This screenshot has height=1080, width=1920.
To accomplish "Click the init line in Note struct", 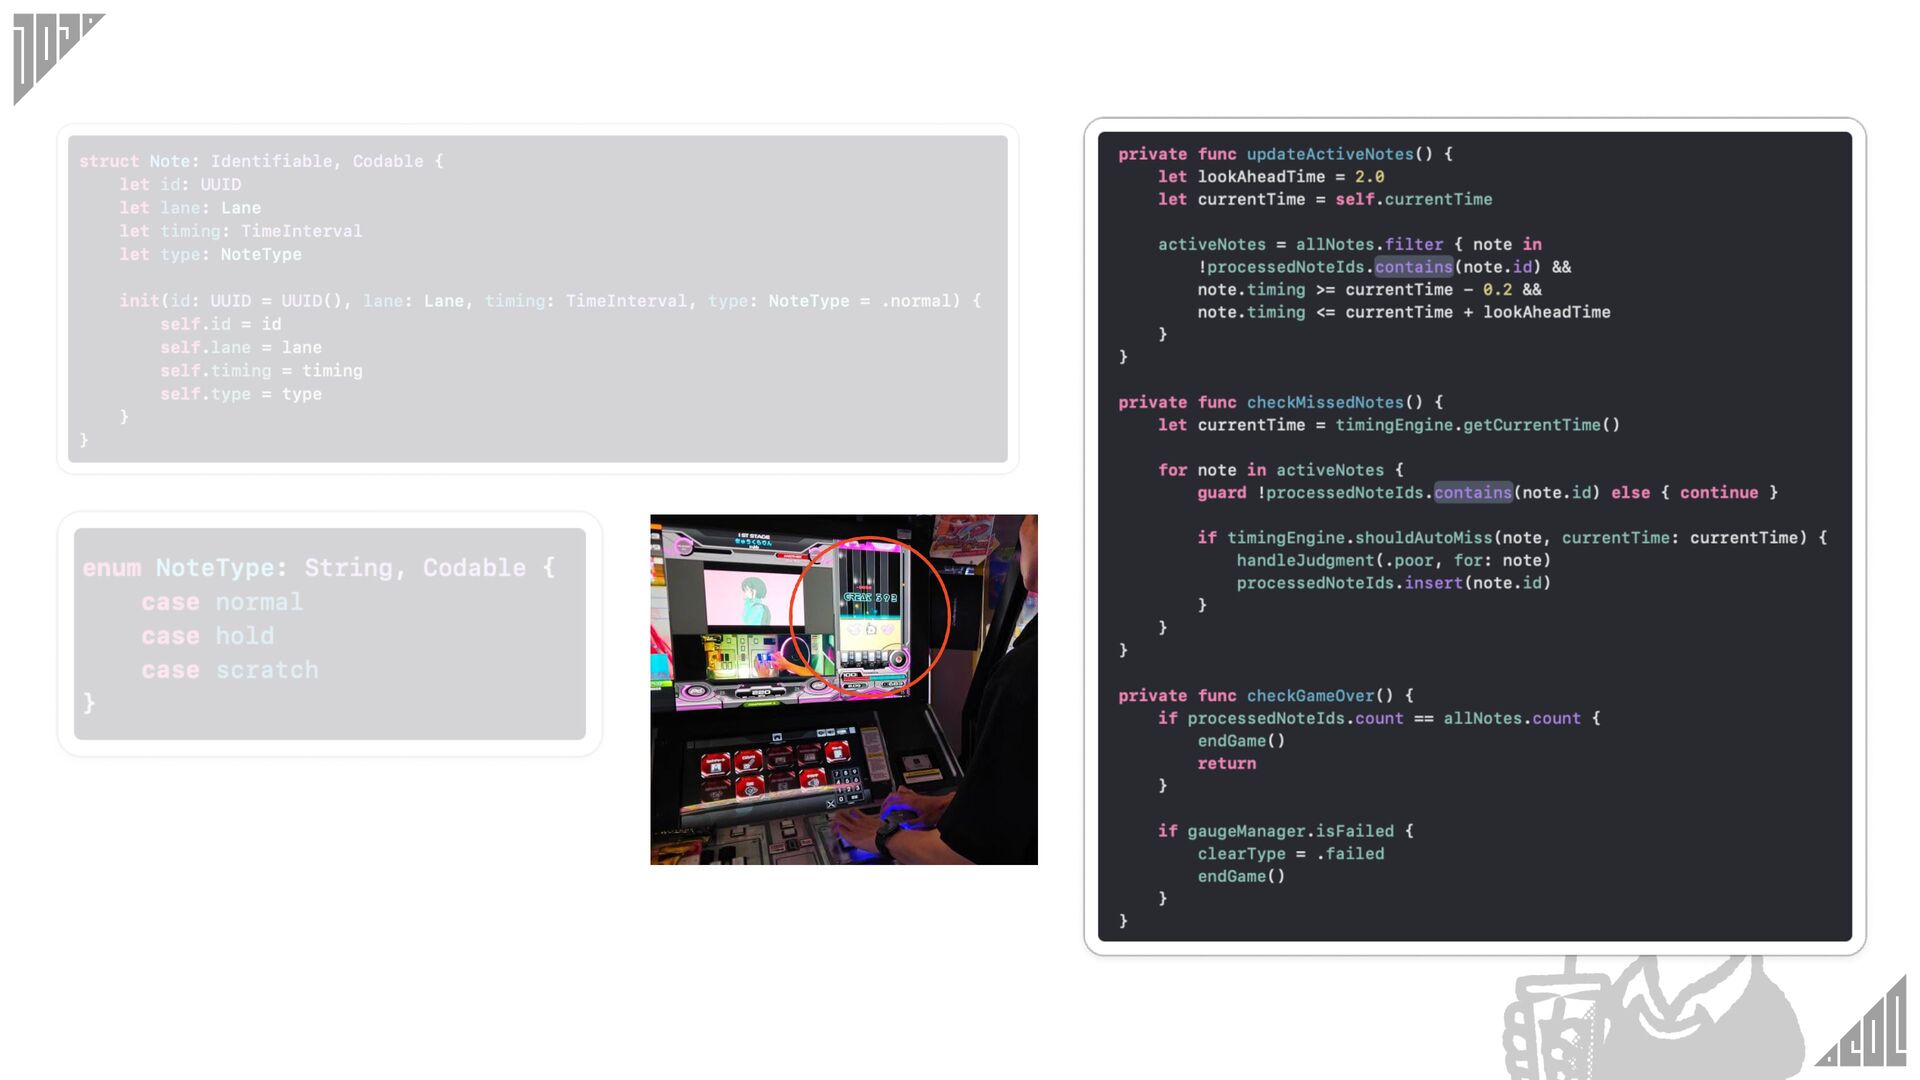I will point(550,301).
